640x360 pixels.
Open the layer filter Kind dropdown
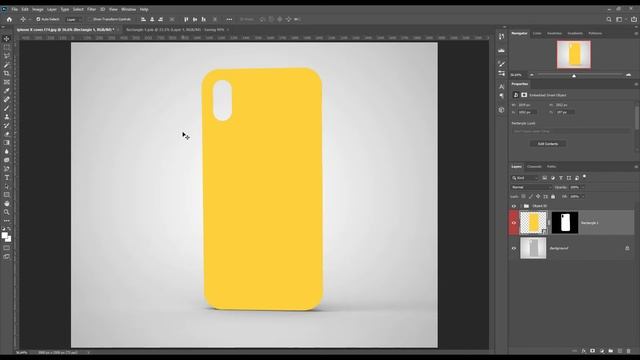525,178
